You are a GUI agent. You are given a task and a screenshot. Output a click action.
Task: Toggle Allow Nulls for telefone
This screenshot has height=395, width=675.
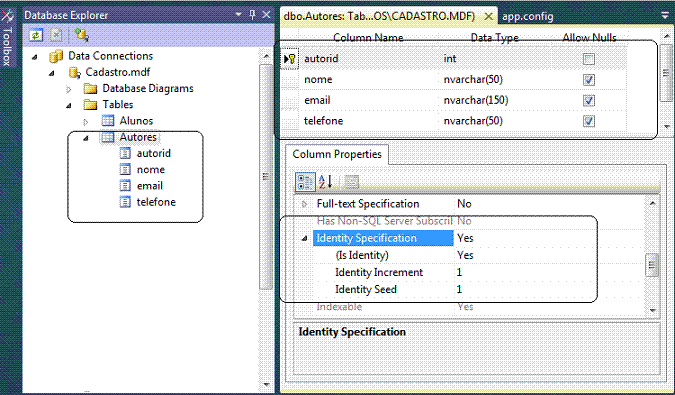589,121
